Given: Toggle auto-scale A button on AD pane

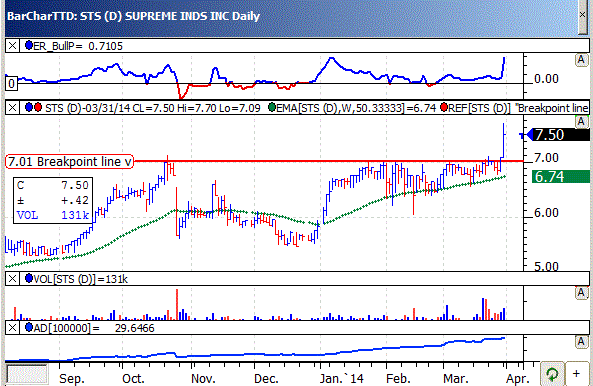Looking at the screenshot, I should (581, 342).
